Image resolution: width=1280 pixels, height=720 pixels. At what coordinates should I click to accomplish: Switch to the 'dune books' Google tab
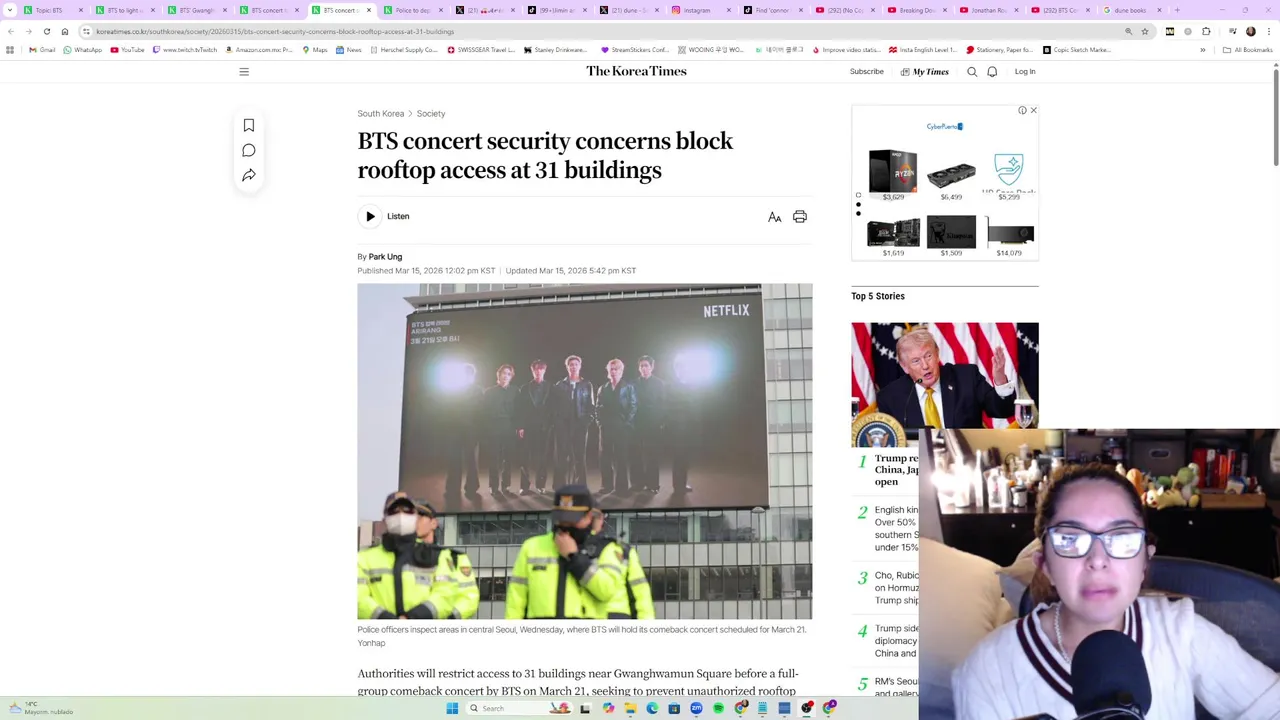pyautogui.click(x=1134, y=10)
